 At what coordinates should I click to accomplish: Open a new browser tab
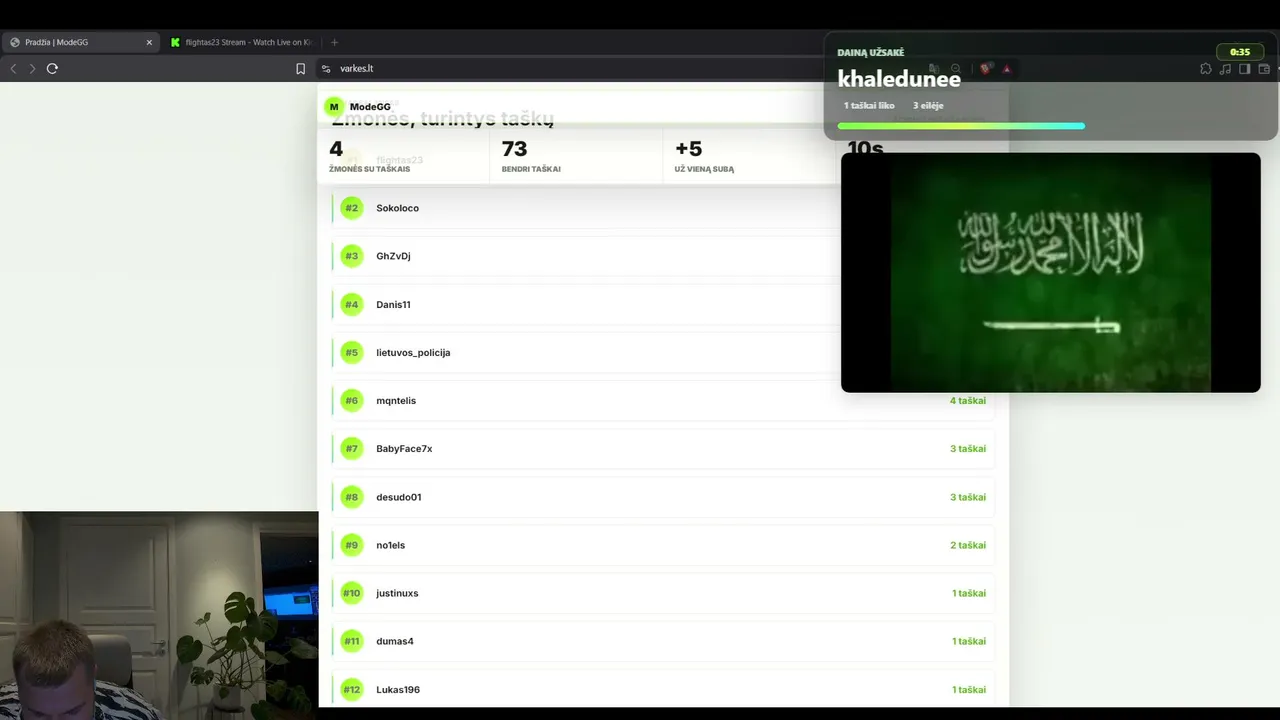click(x=334, y=42)
